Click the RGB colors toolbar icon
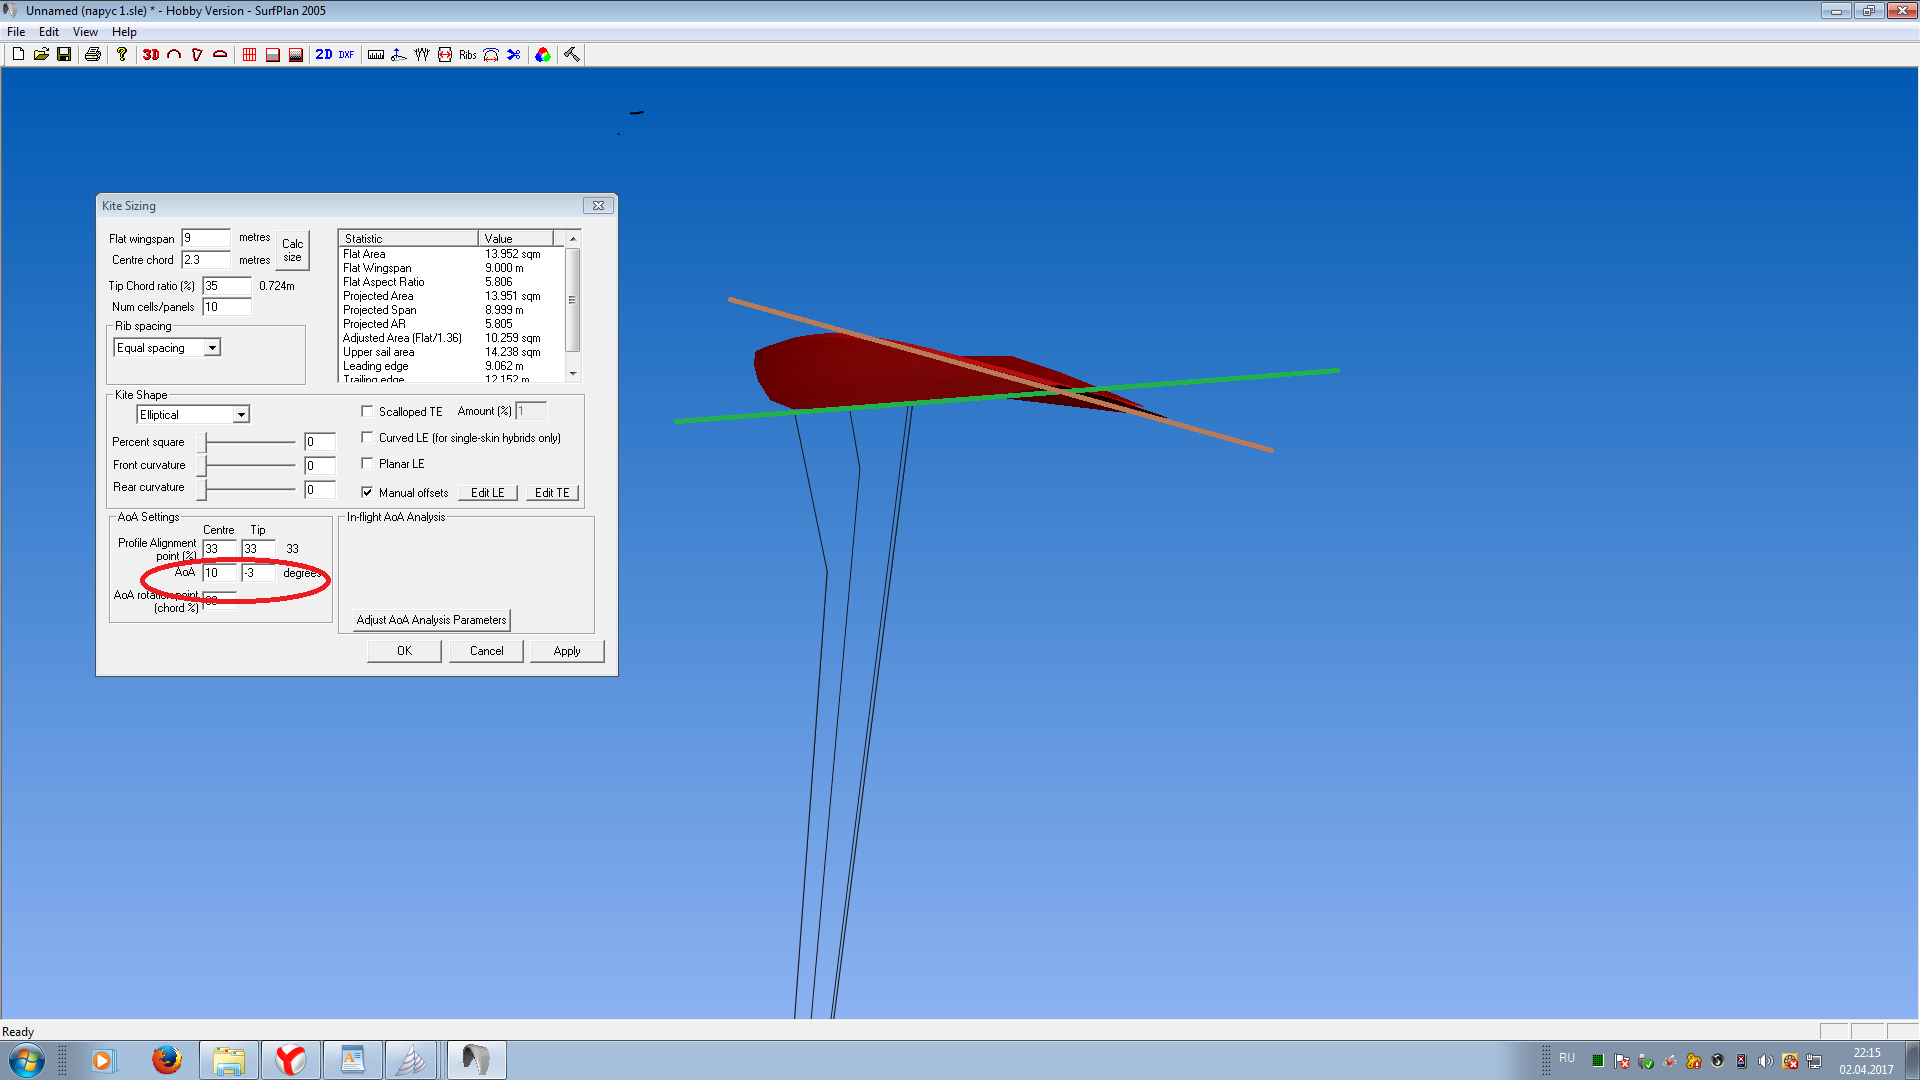1920x1080 pixels. (x=543, y=55)
